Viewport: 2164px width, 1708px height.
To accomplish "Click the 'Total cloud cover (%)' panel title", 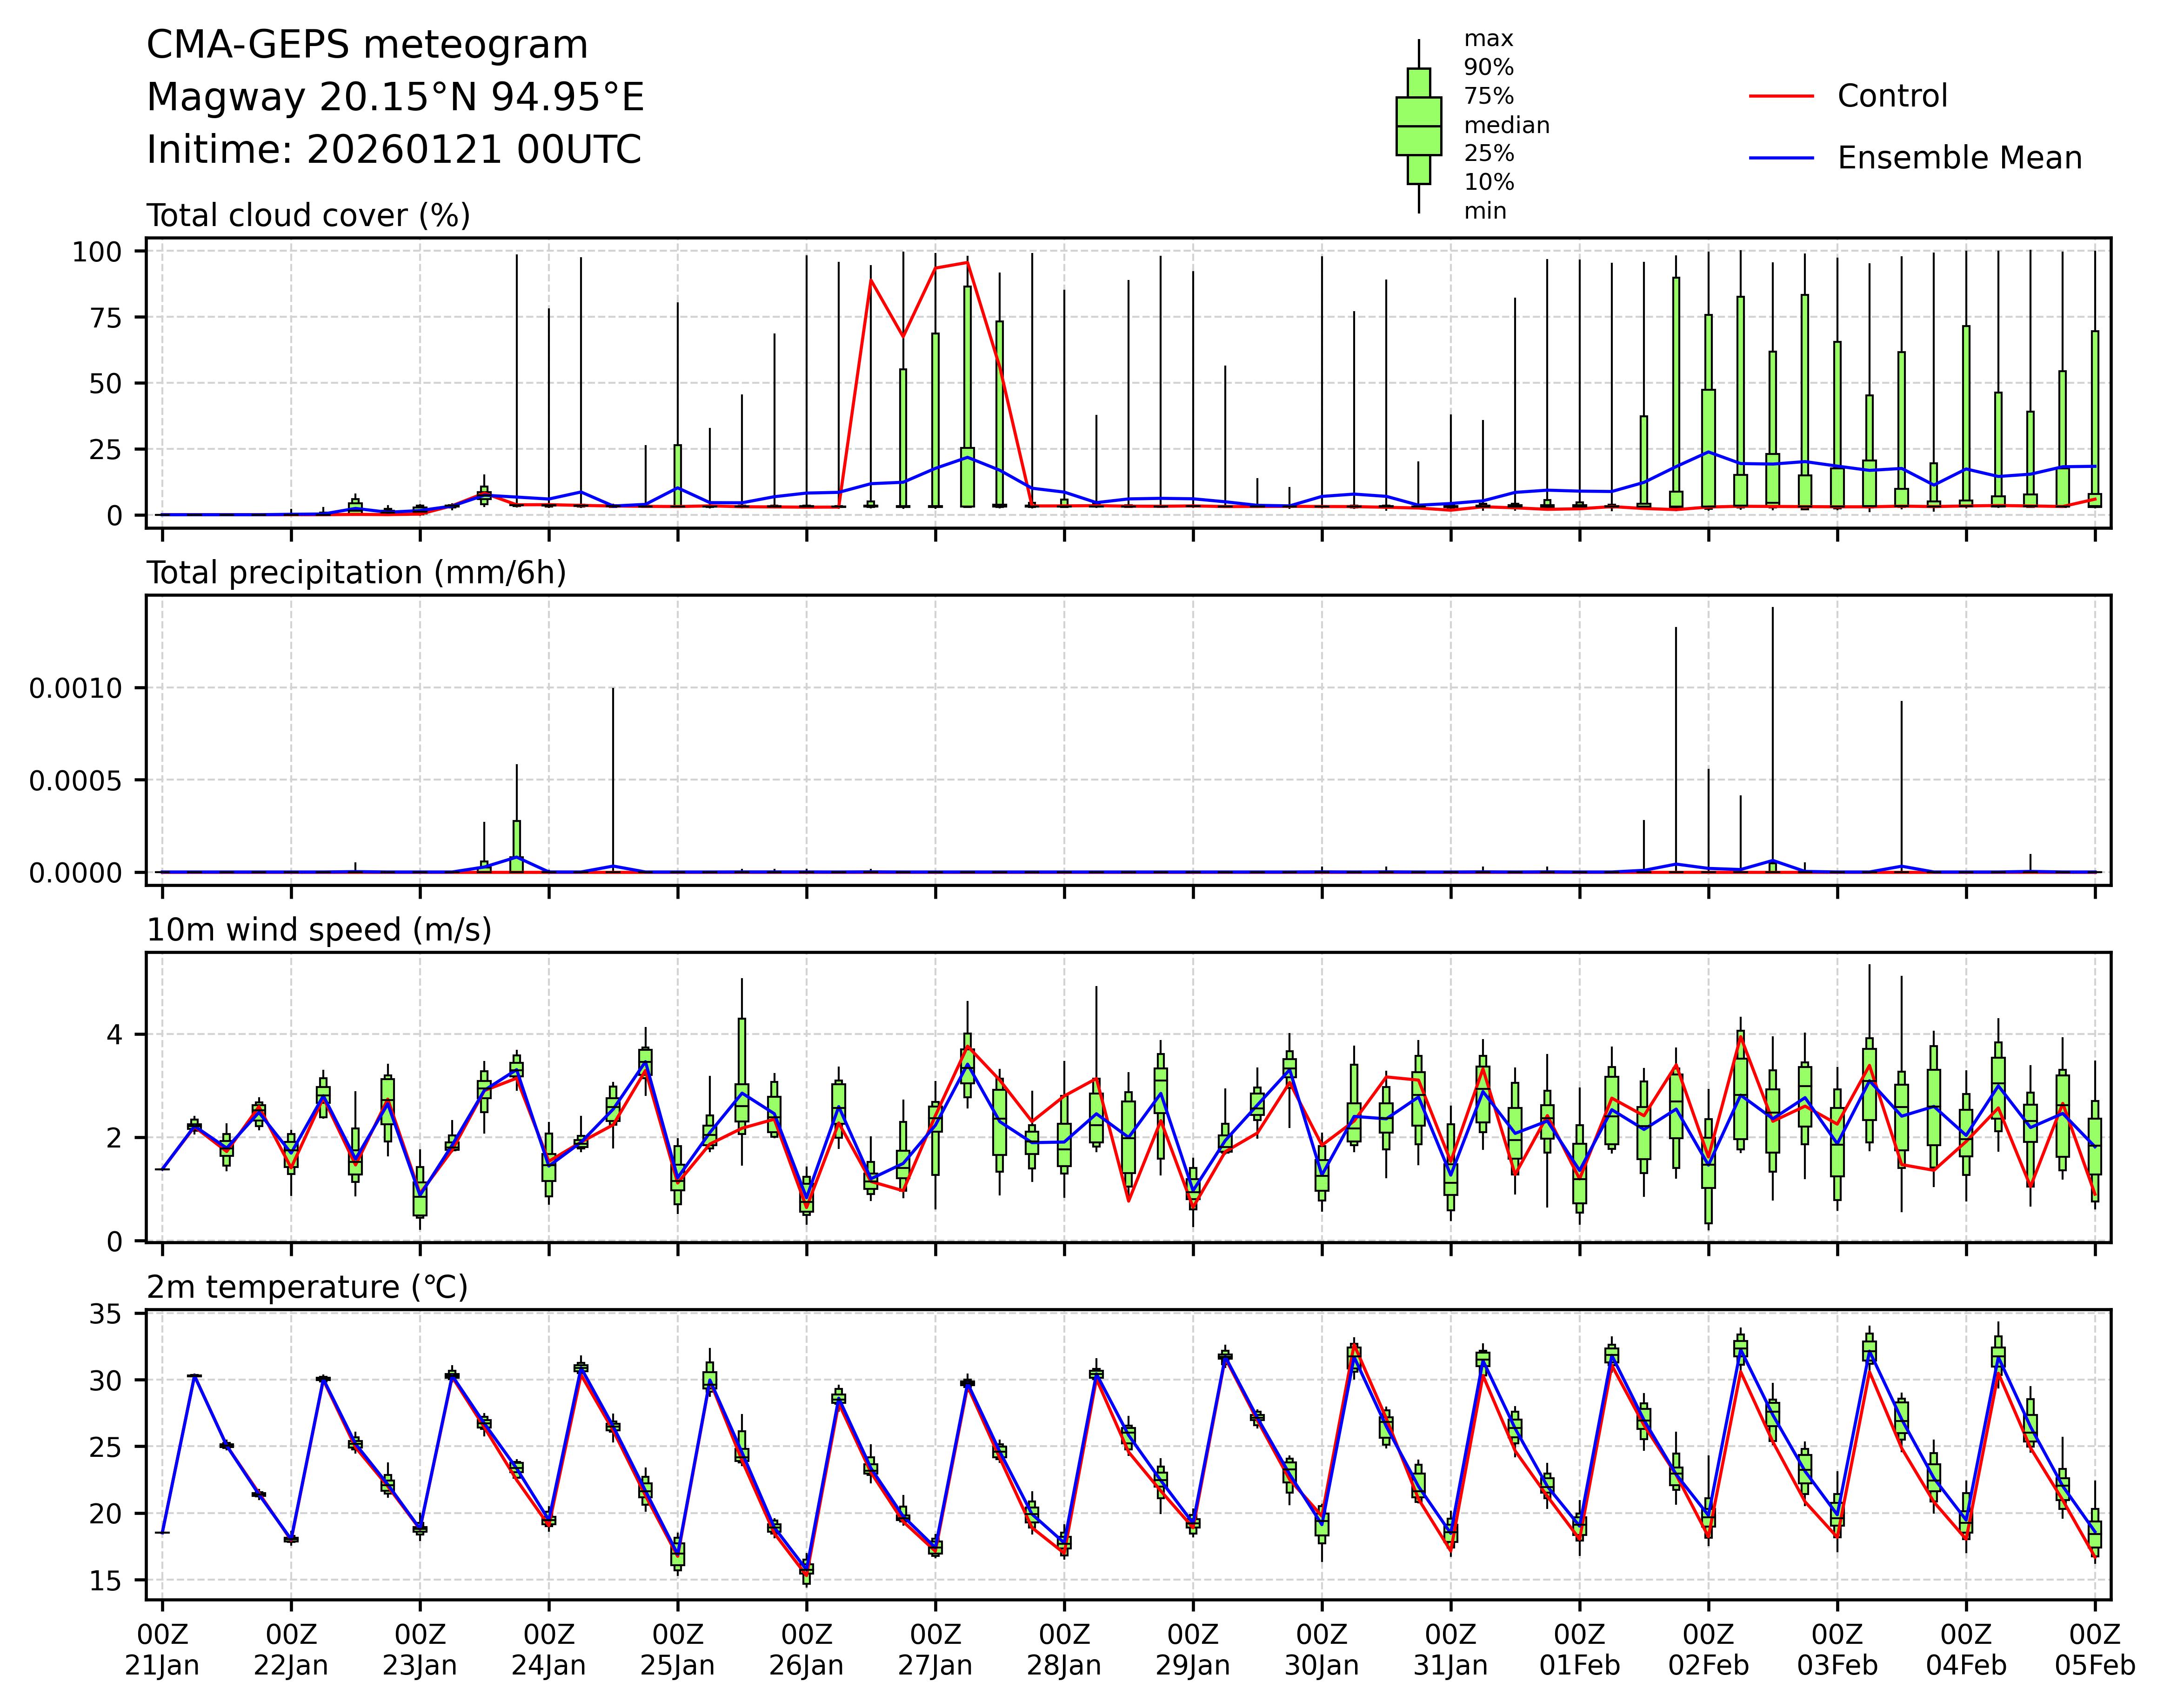I will coord(308,215).
